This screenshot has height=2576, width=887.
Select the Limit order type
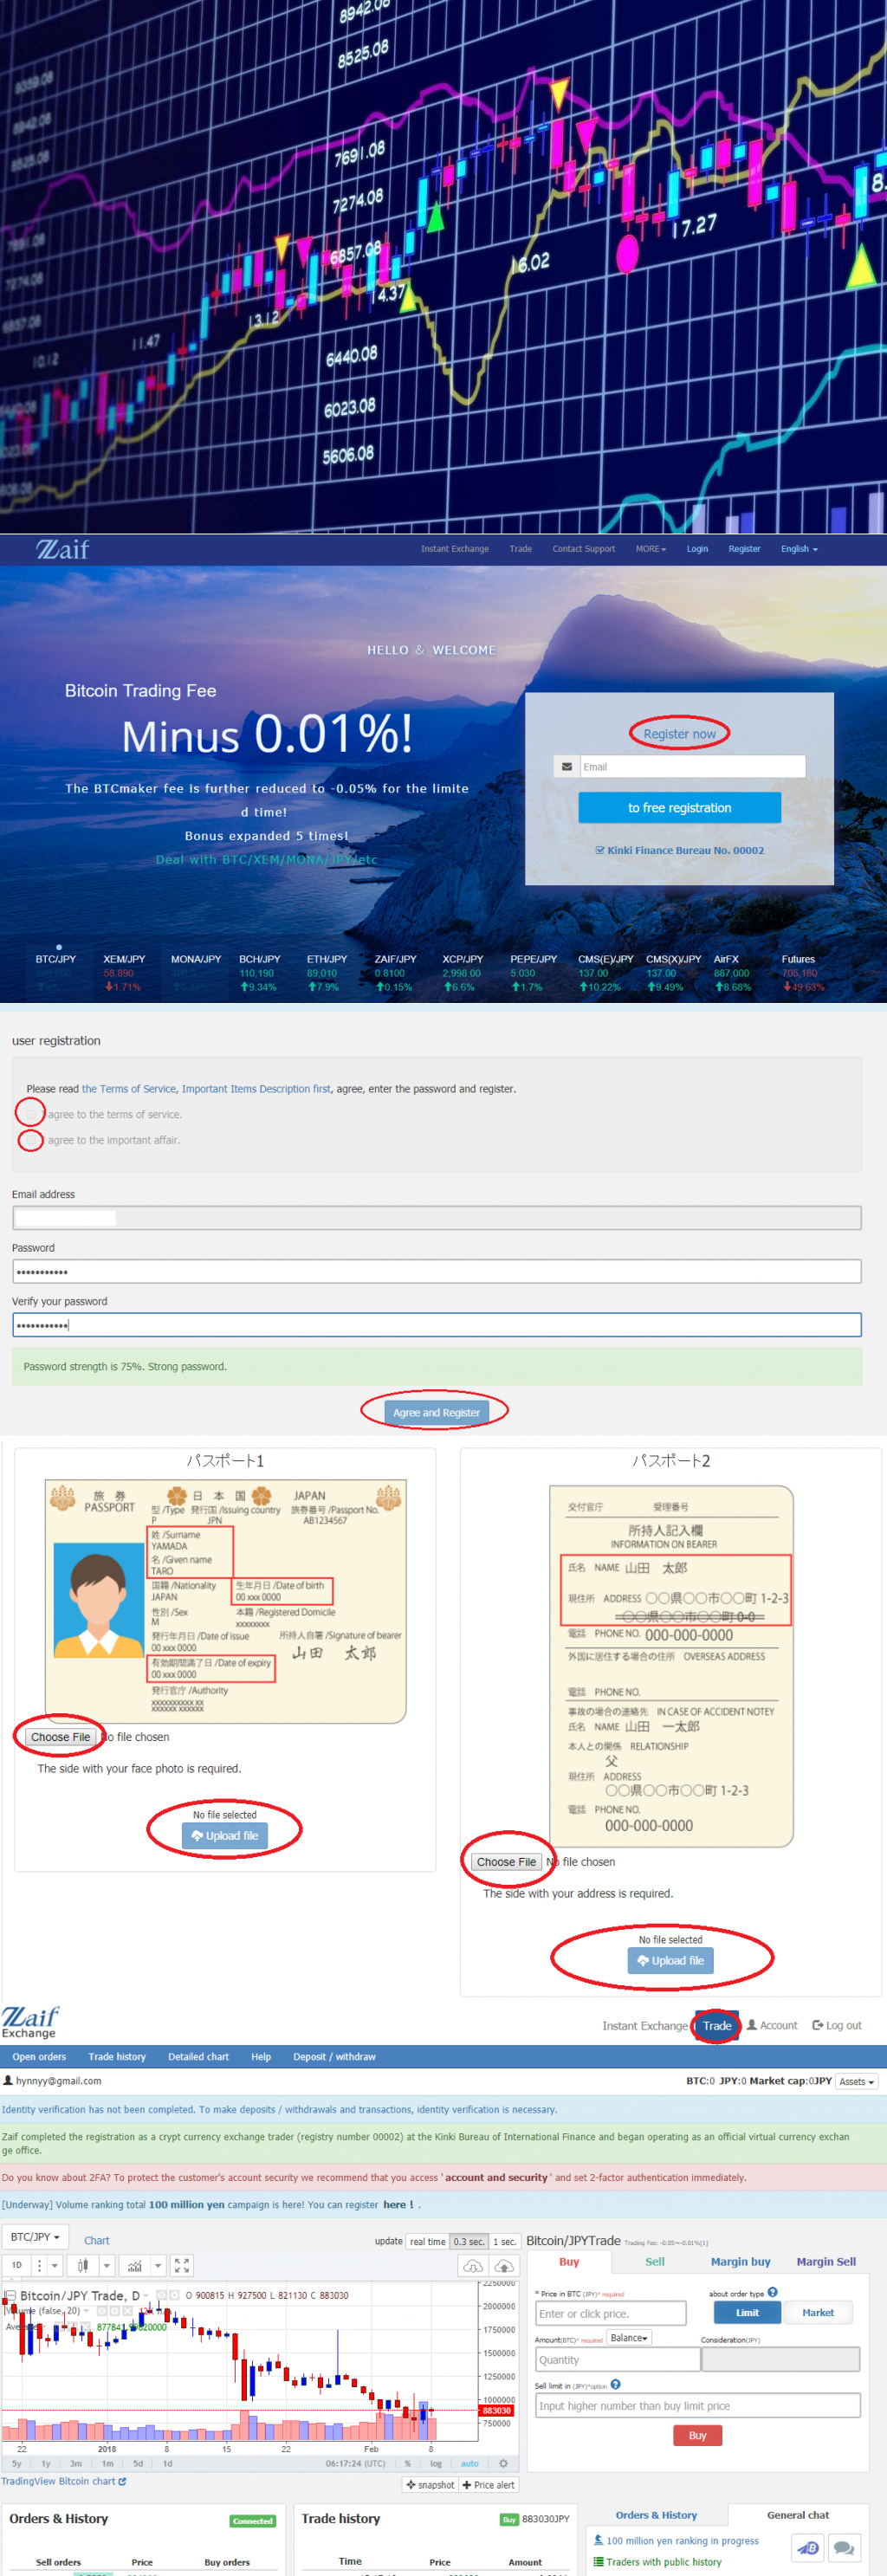747,2312
